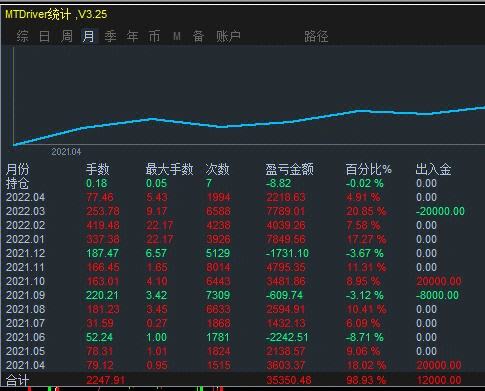Click the 220.21 lots value
This screenshot has height=391, width=485.
pyautogui.click(x=102, y=295)
